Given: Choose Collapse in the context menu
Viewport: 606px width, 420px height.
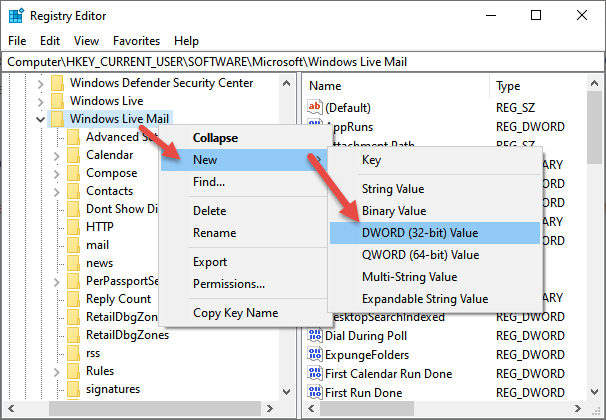Looking at the screenshot, I should click(245, 138).
